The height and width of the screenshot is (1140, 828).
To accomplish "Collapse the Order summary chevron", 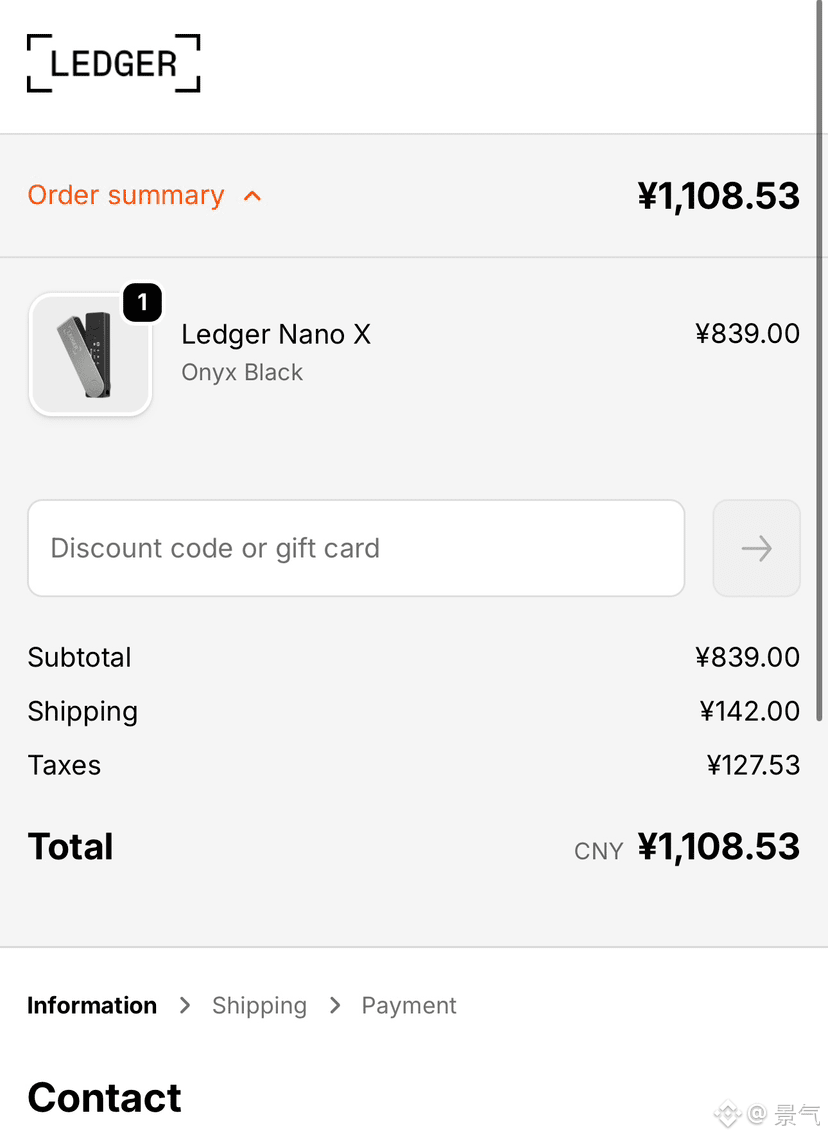I will (252, 196).
